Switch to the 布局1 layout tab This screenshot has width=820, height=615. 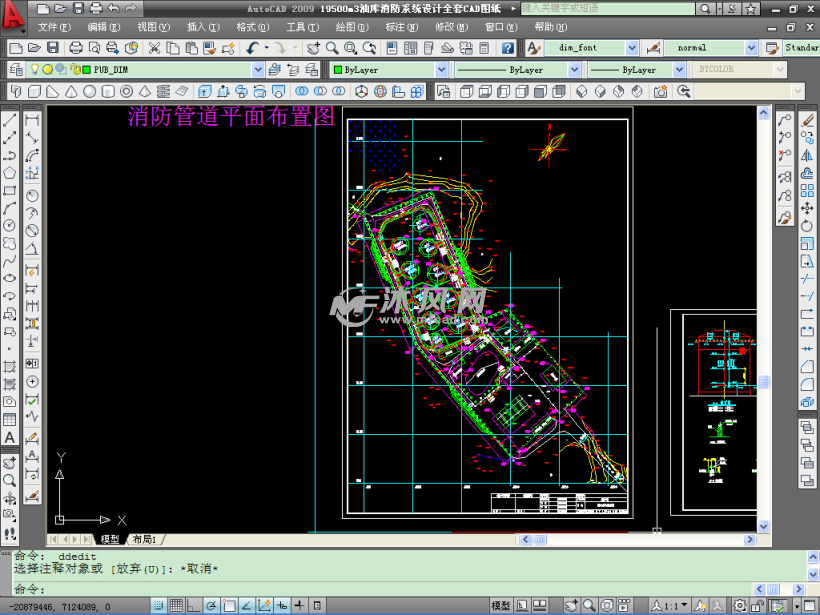(144, 540)
